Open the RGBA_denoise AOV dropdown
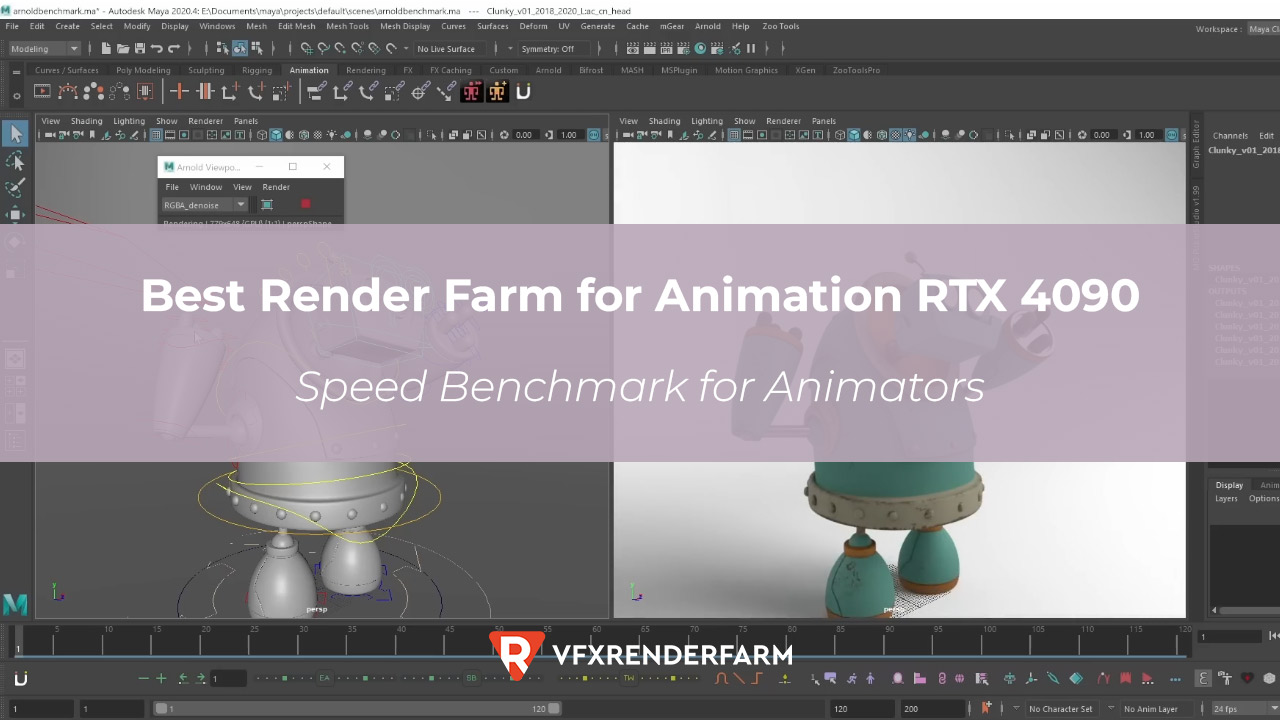The image size is (1280, 720). [x=204, y=204]
